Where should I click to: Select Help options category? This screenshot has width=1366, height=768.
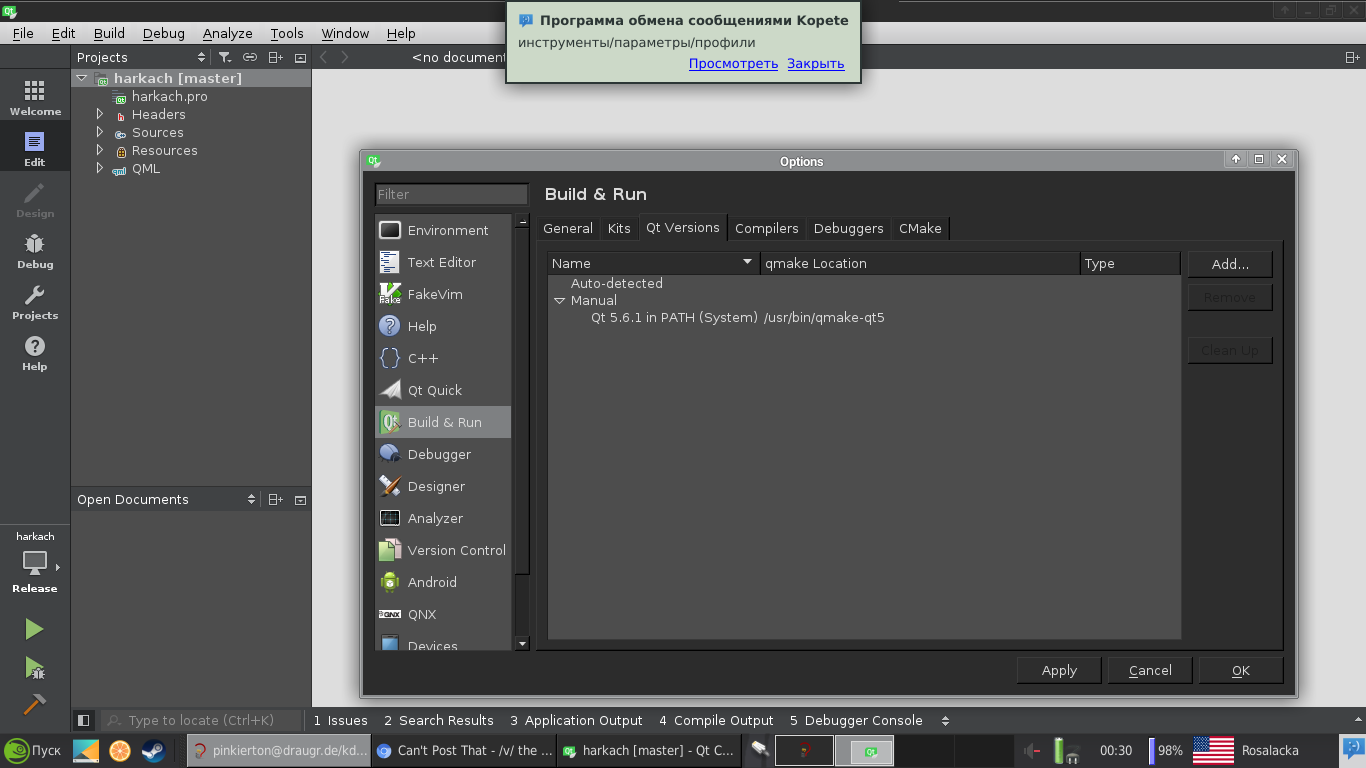point(443,326)
